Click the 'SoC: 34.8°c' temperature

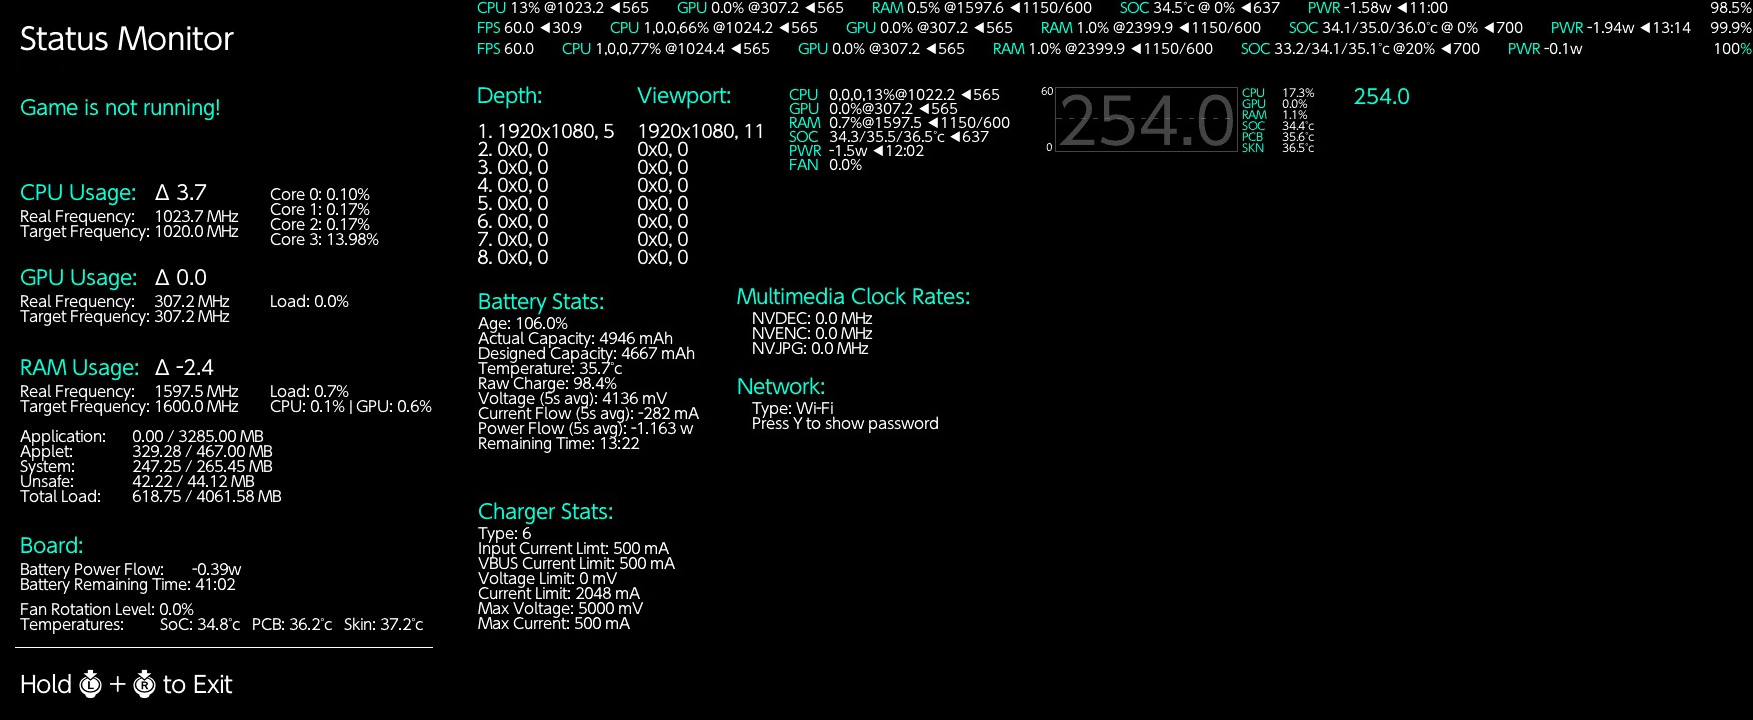click(200, 624)
